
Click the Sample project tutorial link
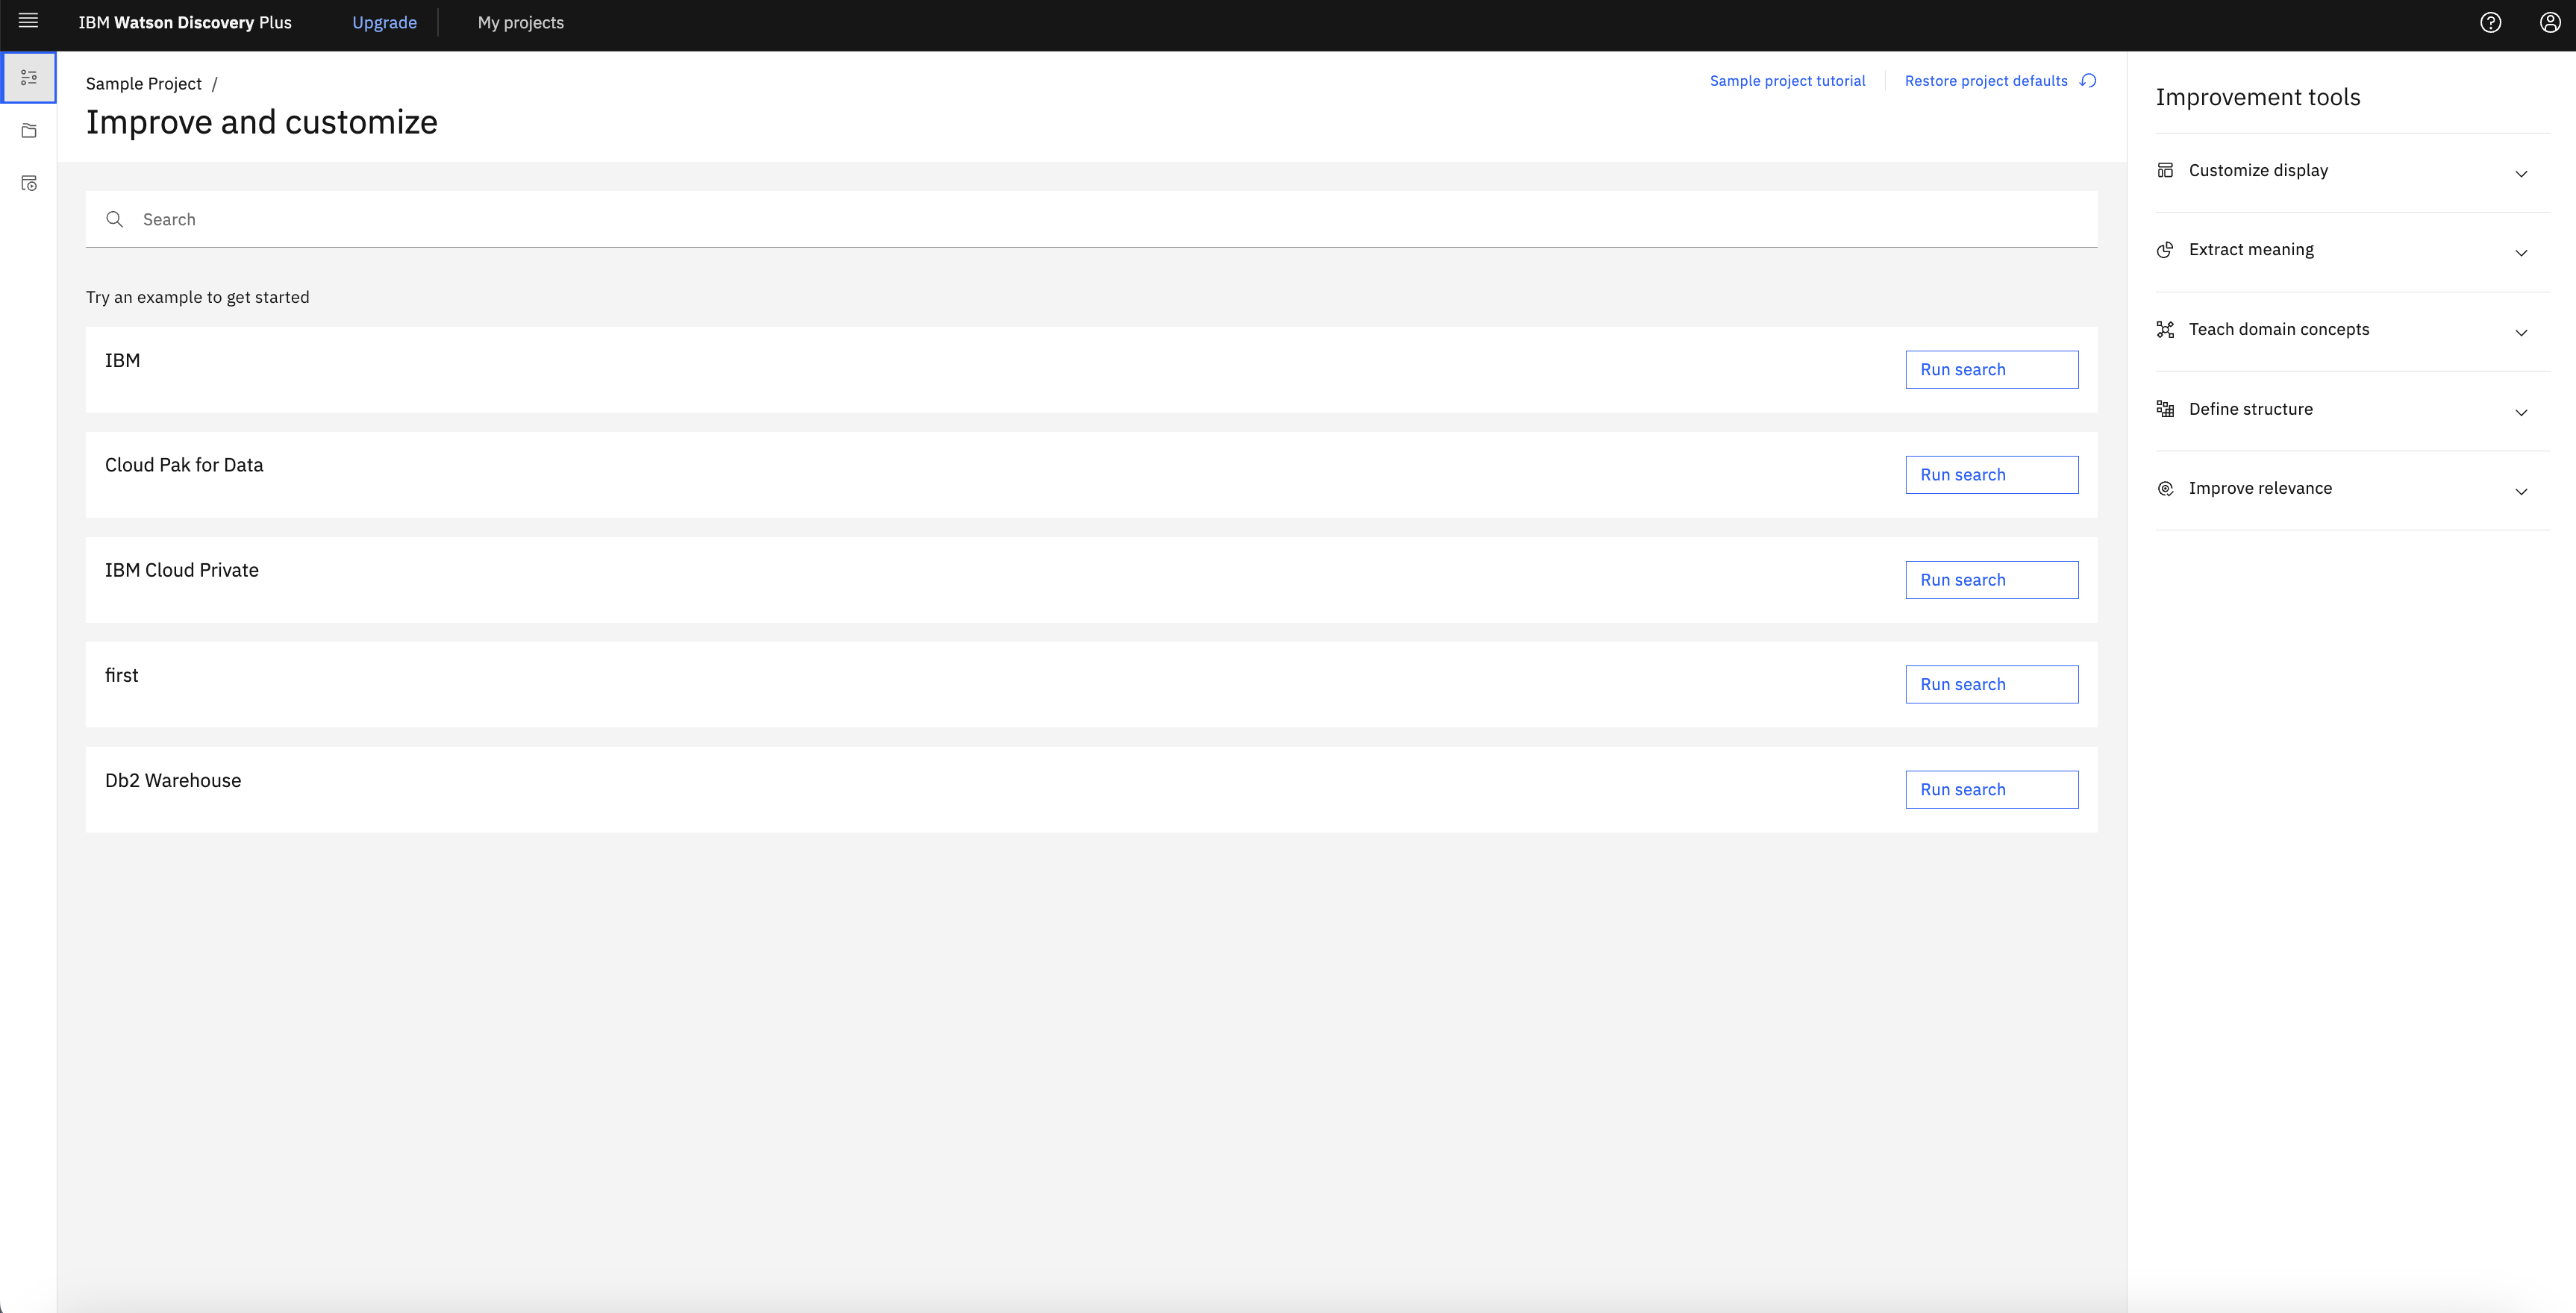[x=1789, y=81]
